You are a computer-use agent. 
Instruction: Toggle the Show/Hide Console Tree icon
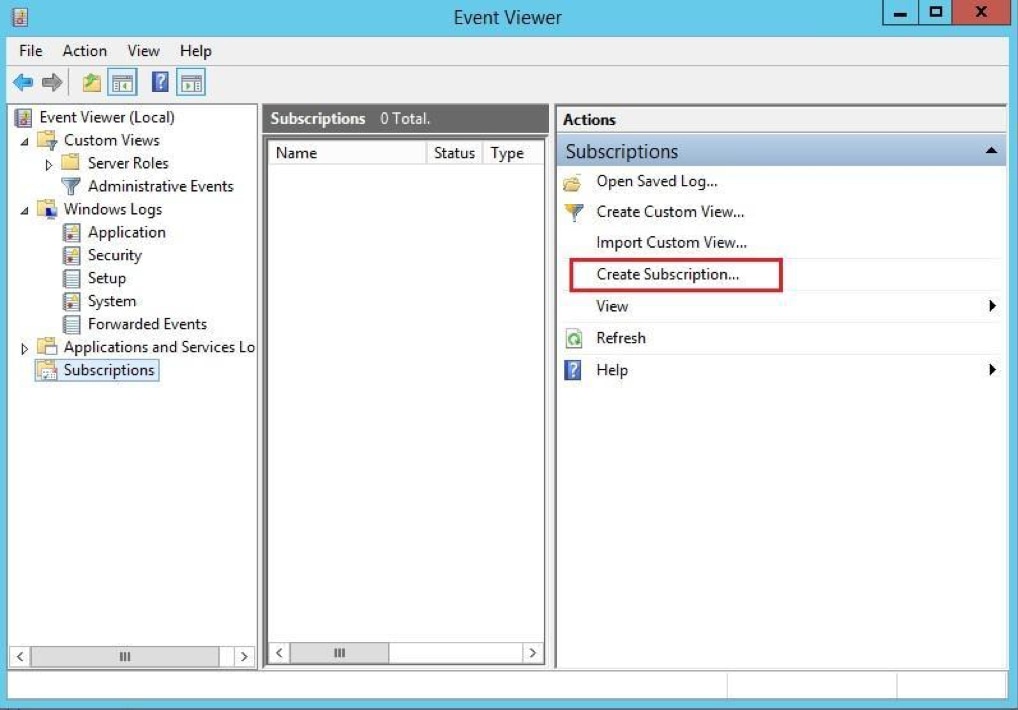pyautogui.click(x=123, y=83)
